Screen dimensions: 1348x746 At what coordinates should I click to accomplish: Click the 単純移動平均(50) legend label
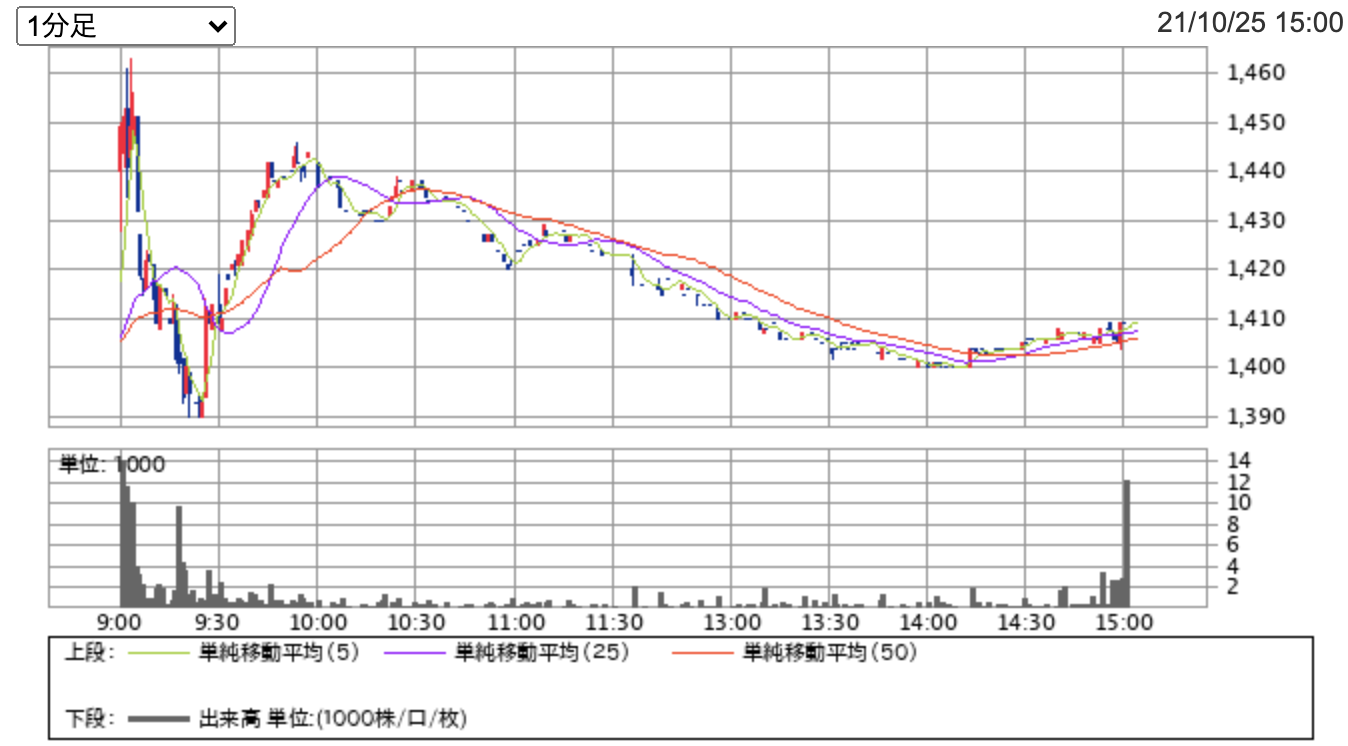pyautogui.click(x=830, y=653)
